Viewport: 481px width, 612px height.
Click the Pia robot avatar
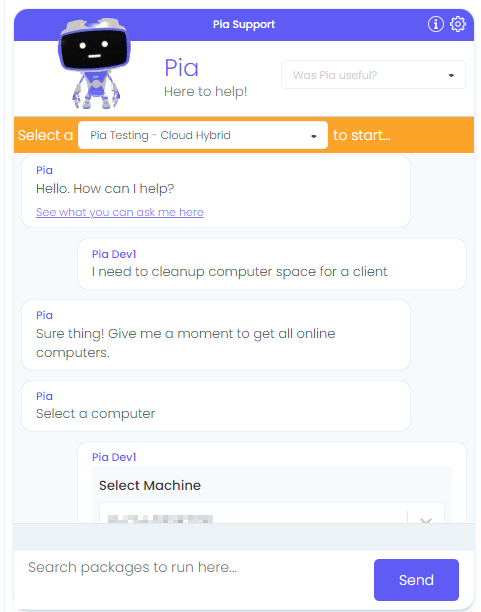click(x=95, y=63)
